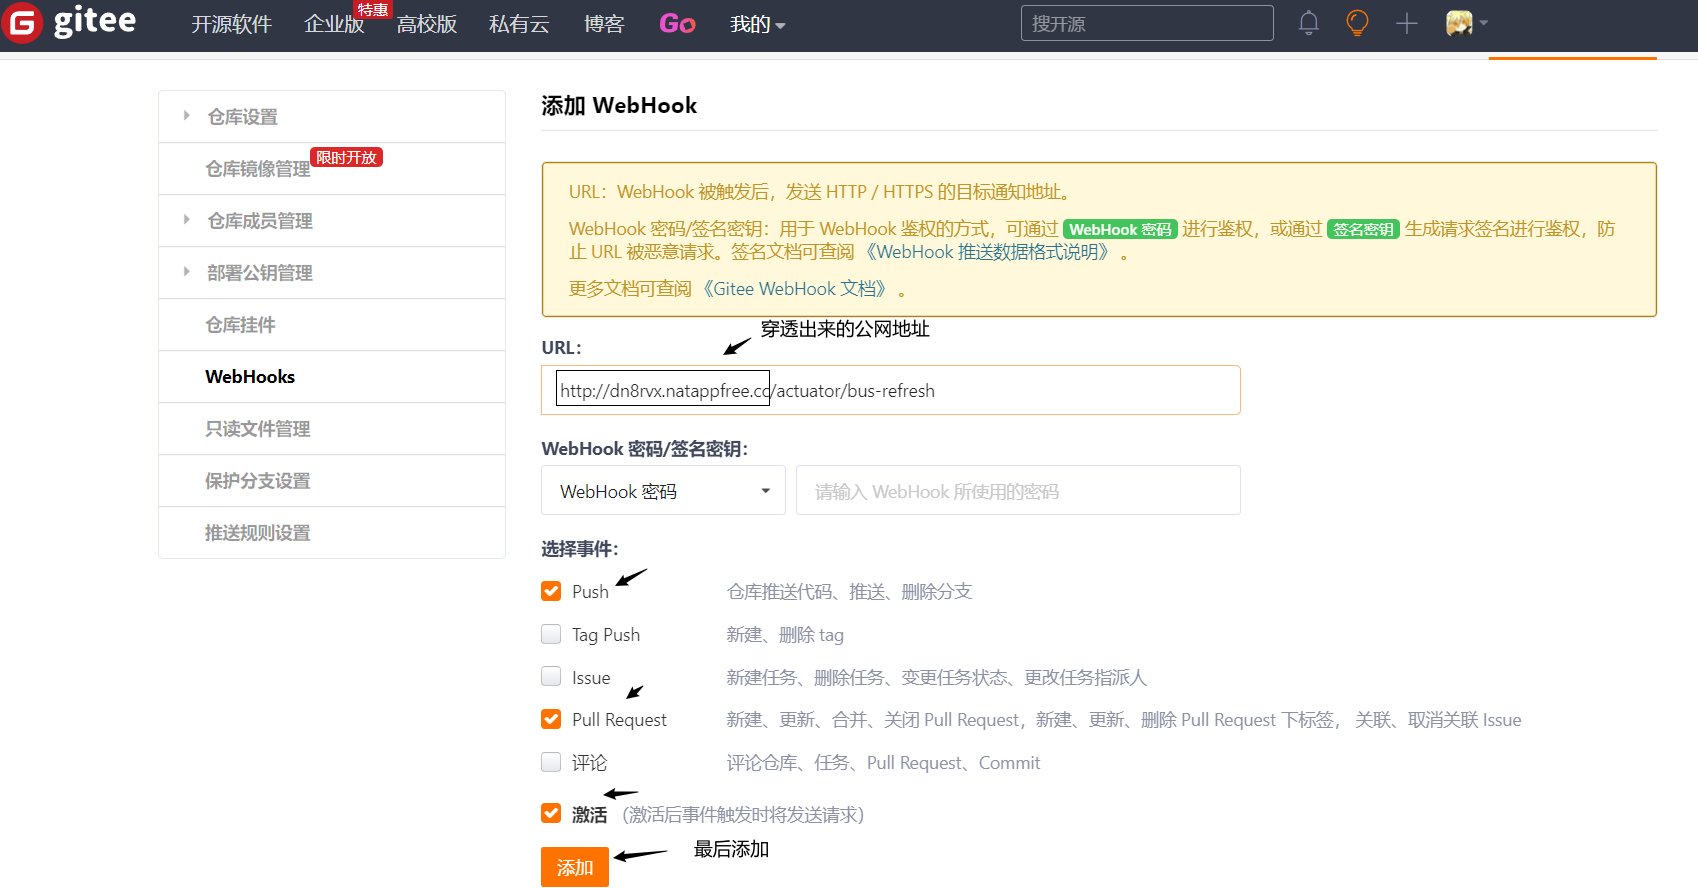Check the Tag Push event checkbox

tap(551, 634)
